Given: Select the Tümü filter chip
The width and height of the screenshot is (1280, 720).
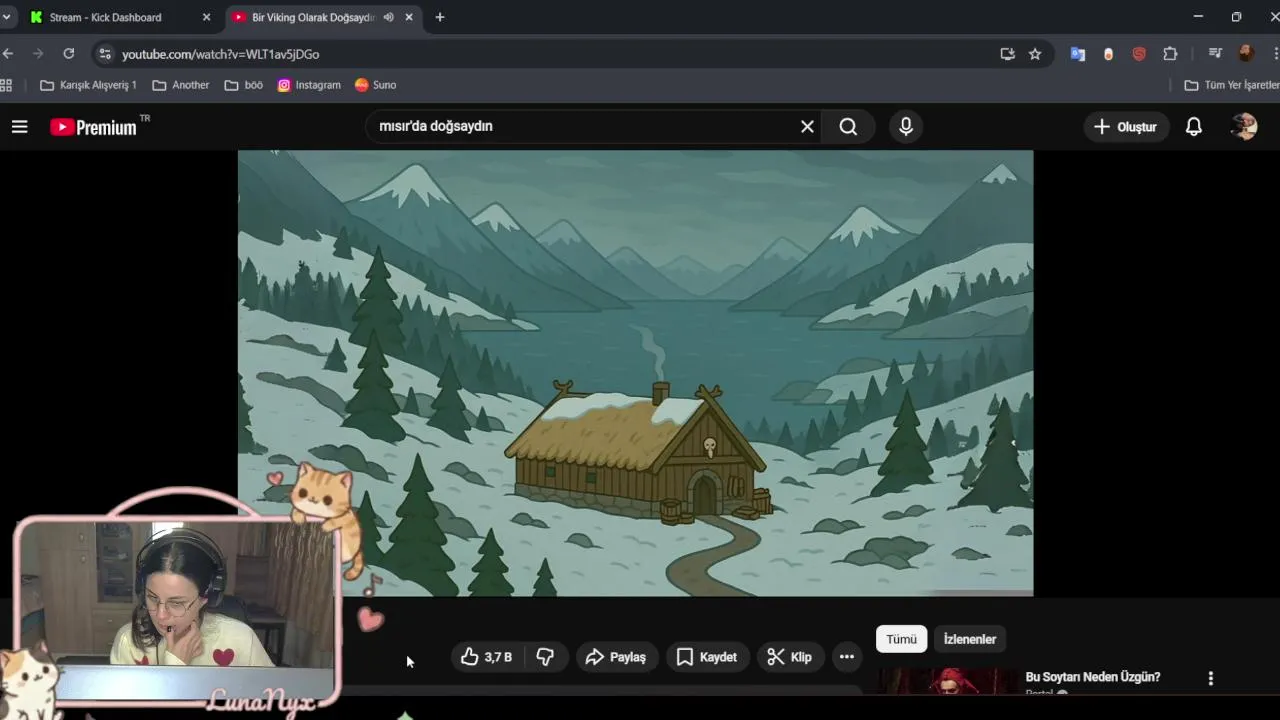Looking at the screenshot, I should [901, 639].
